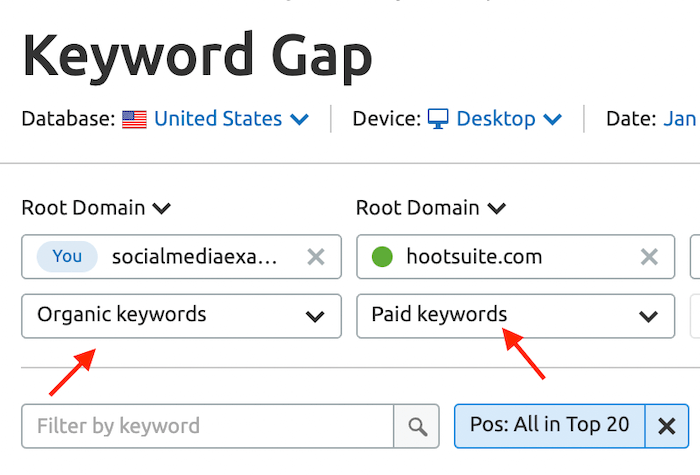Click the United States flag icon

(134, 119)
